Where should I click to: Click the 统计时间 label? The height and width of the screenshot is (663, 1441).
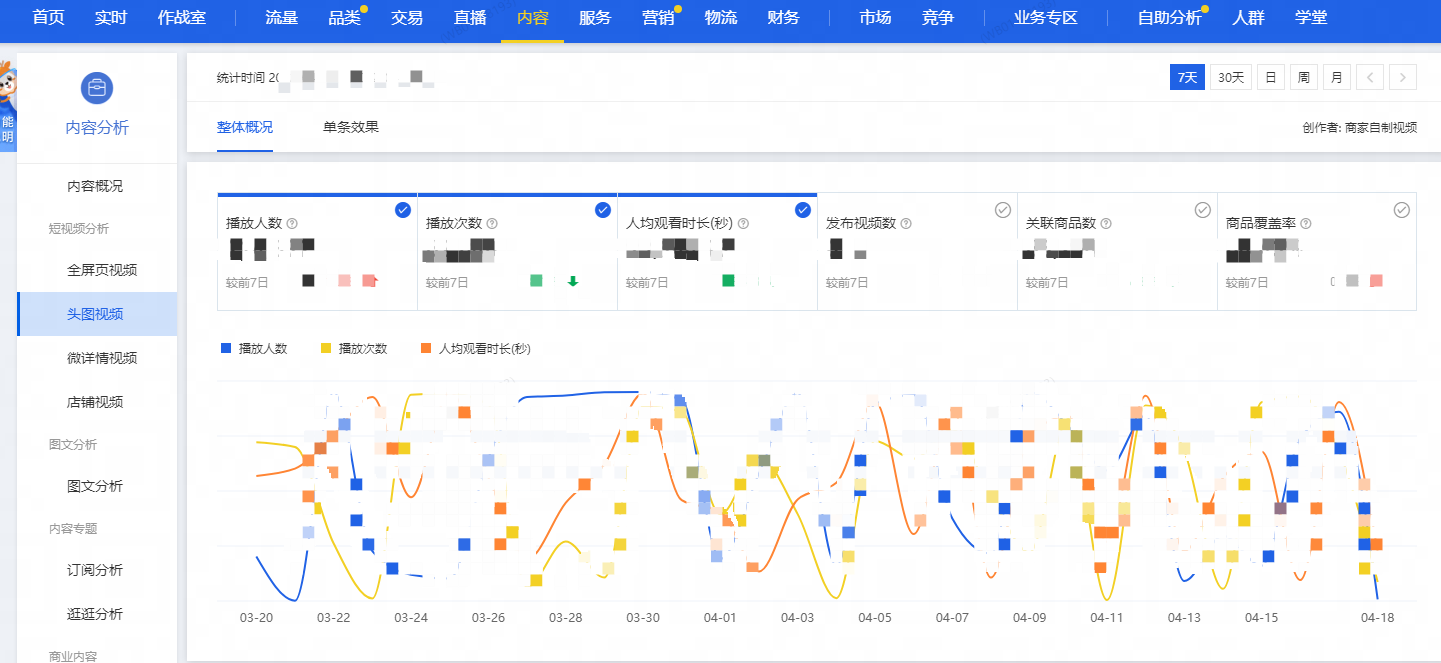pyautogui.click(x=241, y=78)
